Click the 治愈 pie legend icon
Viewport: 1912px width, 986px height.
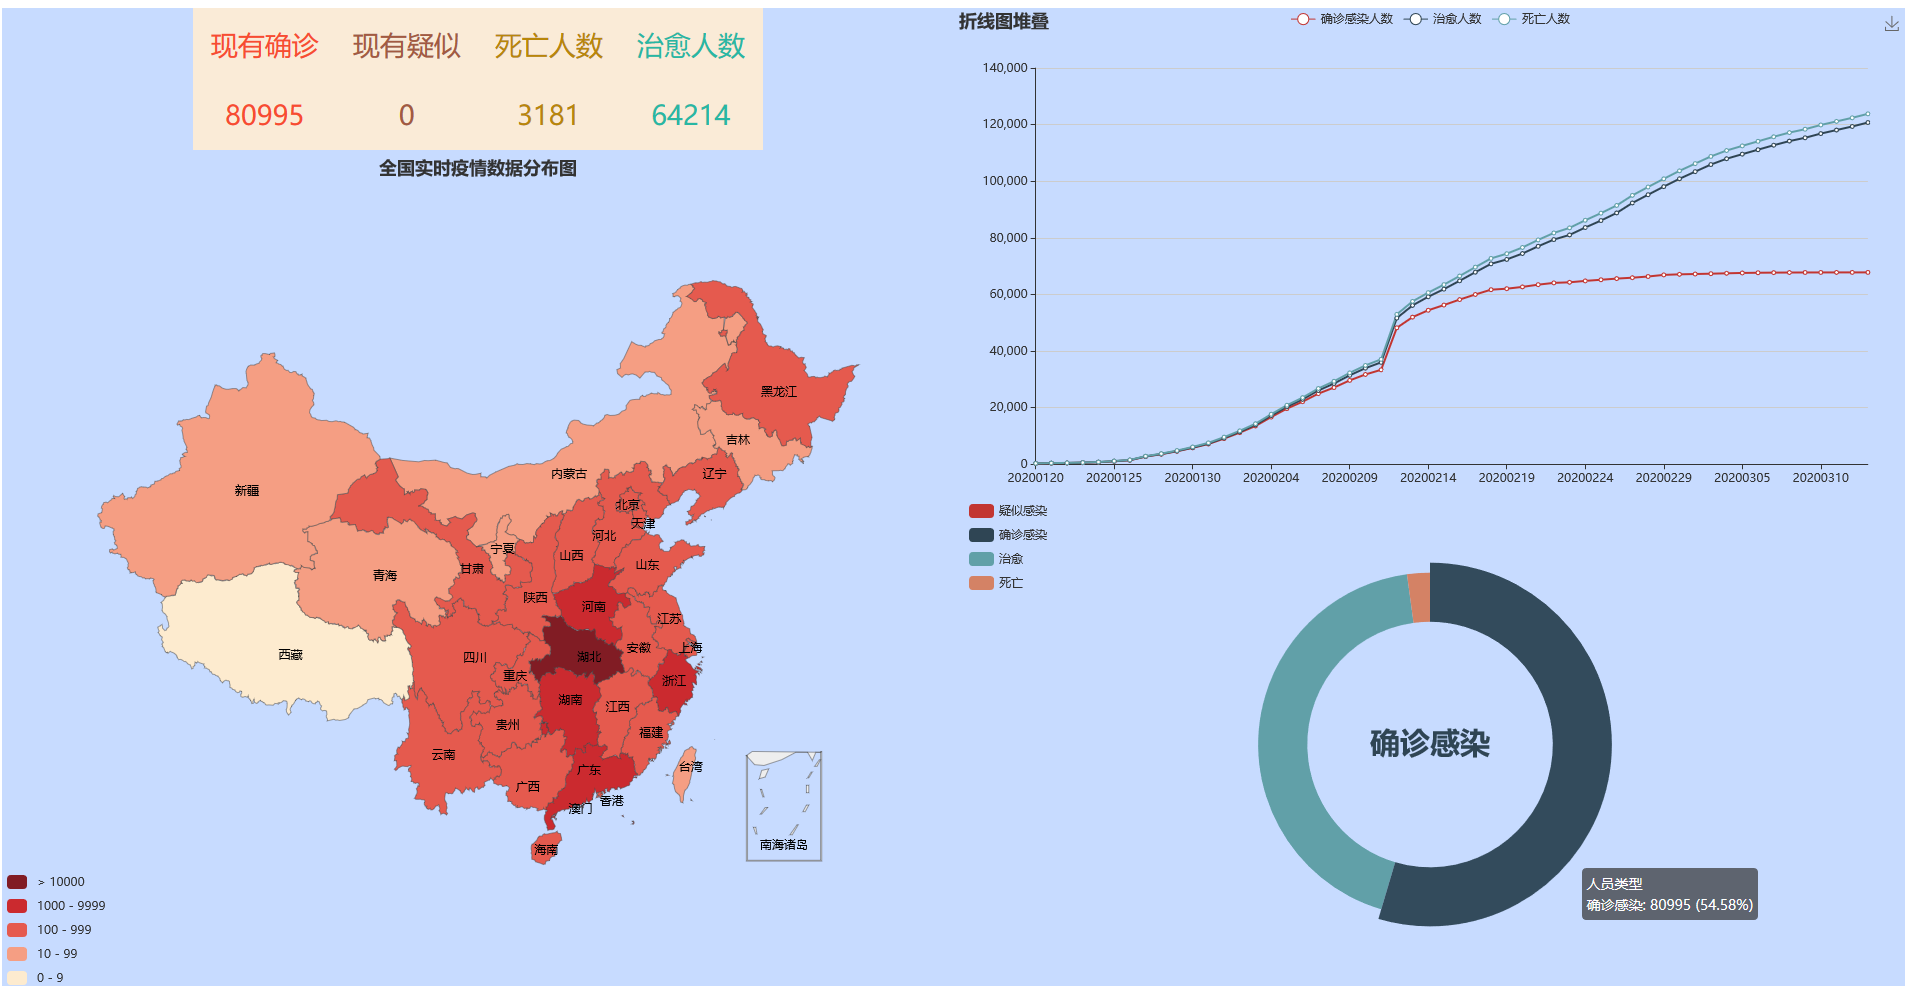tap(980, 559)
